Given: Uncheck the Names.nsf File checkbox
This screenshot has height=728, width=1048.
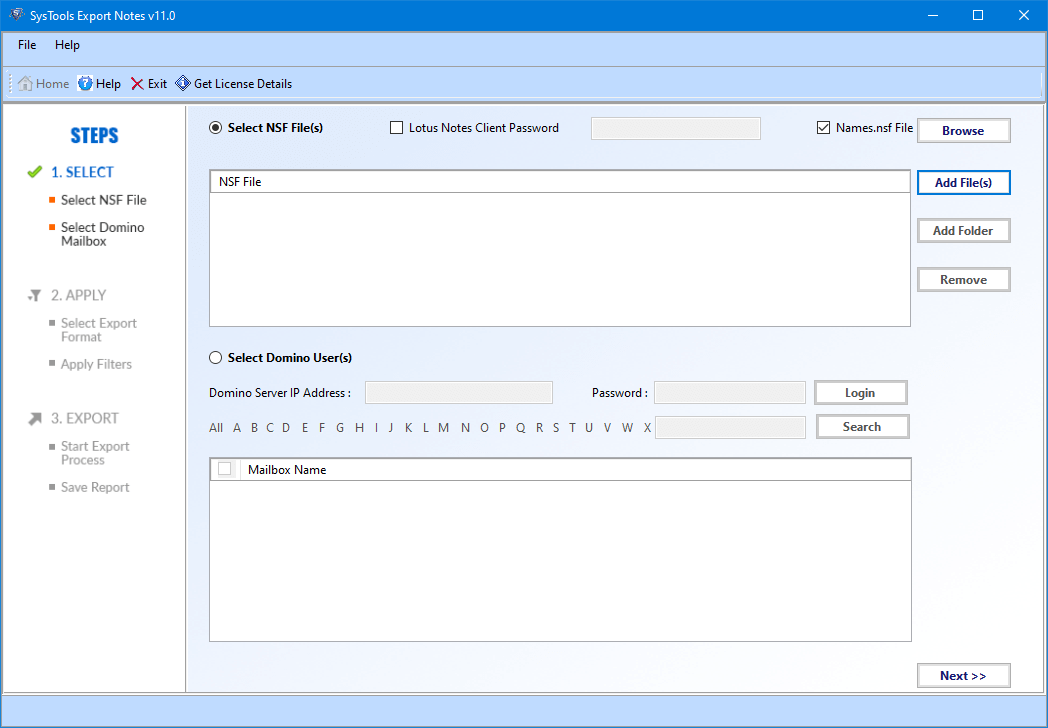Looking at the screenshot, I should [823, 128].
